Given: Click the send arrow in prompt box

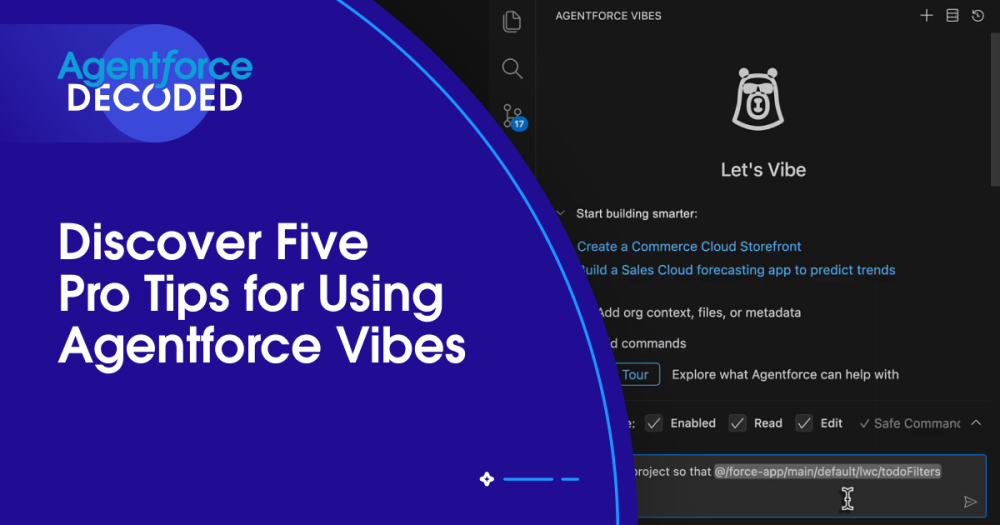Looking at the screenshot, I should tap(969, 502).
